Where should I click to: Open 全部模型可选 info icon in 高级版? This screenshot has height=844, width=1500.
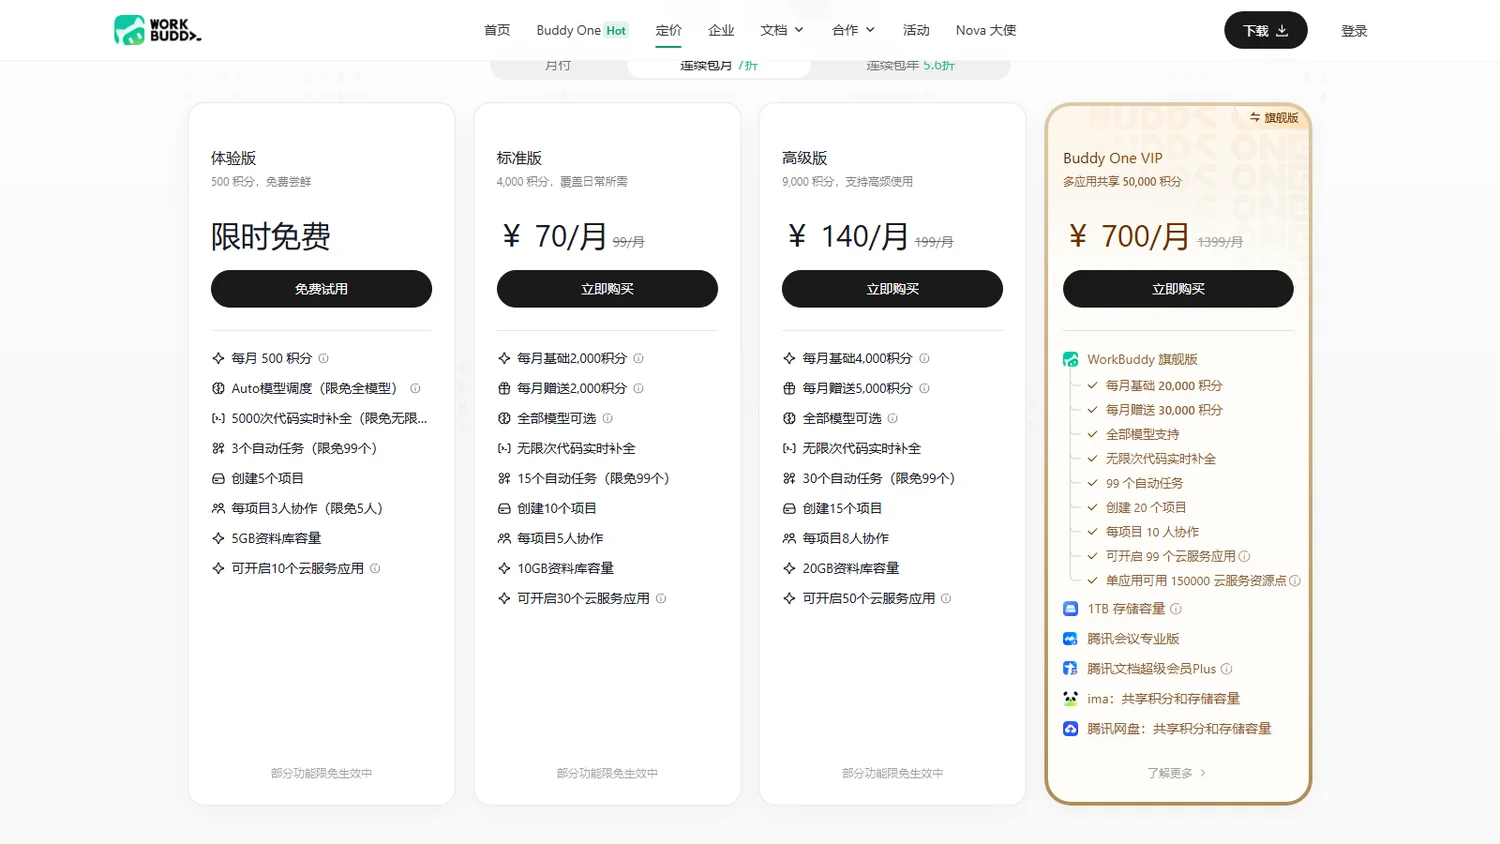893,418
